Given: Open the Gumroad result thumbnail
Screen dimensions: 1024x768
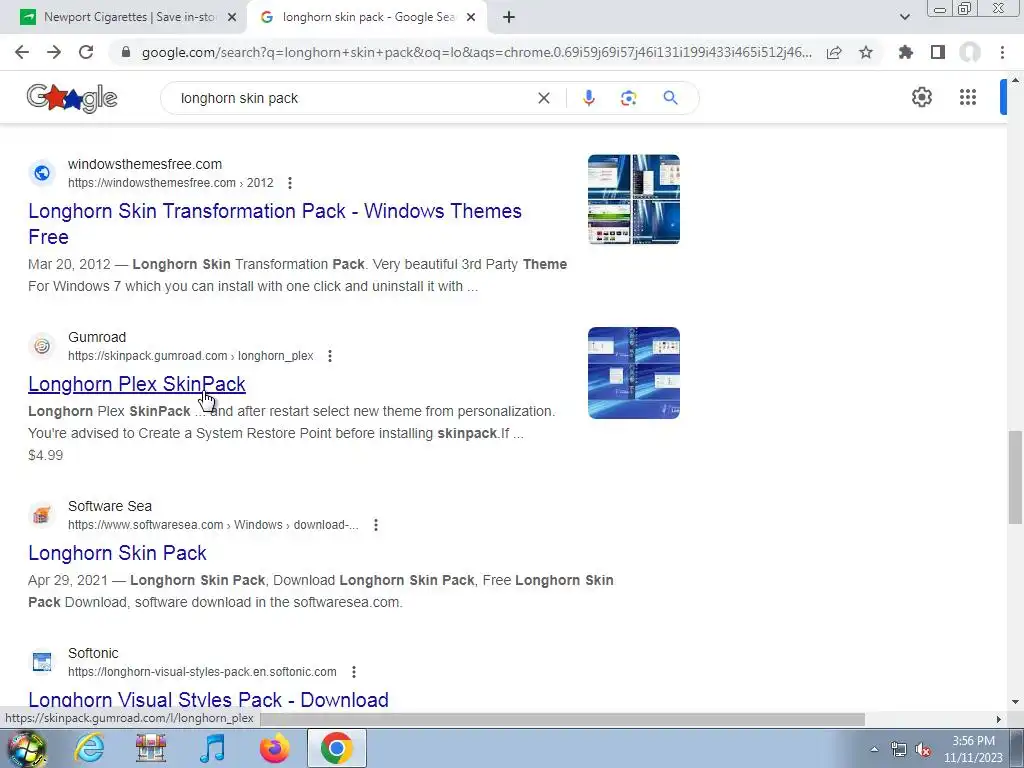Looking at the screenshot, I should [x=633, y=373].
